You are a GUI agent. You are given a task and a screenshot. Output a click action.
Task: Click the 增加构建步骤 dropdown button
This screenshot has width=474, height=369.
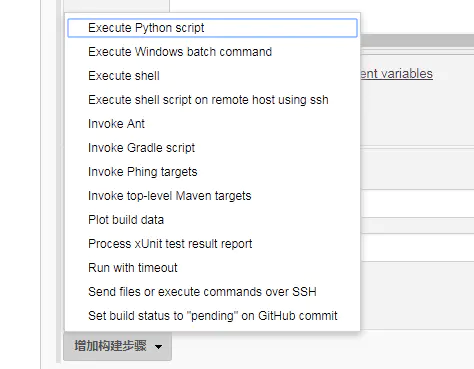117,346
